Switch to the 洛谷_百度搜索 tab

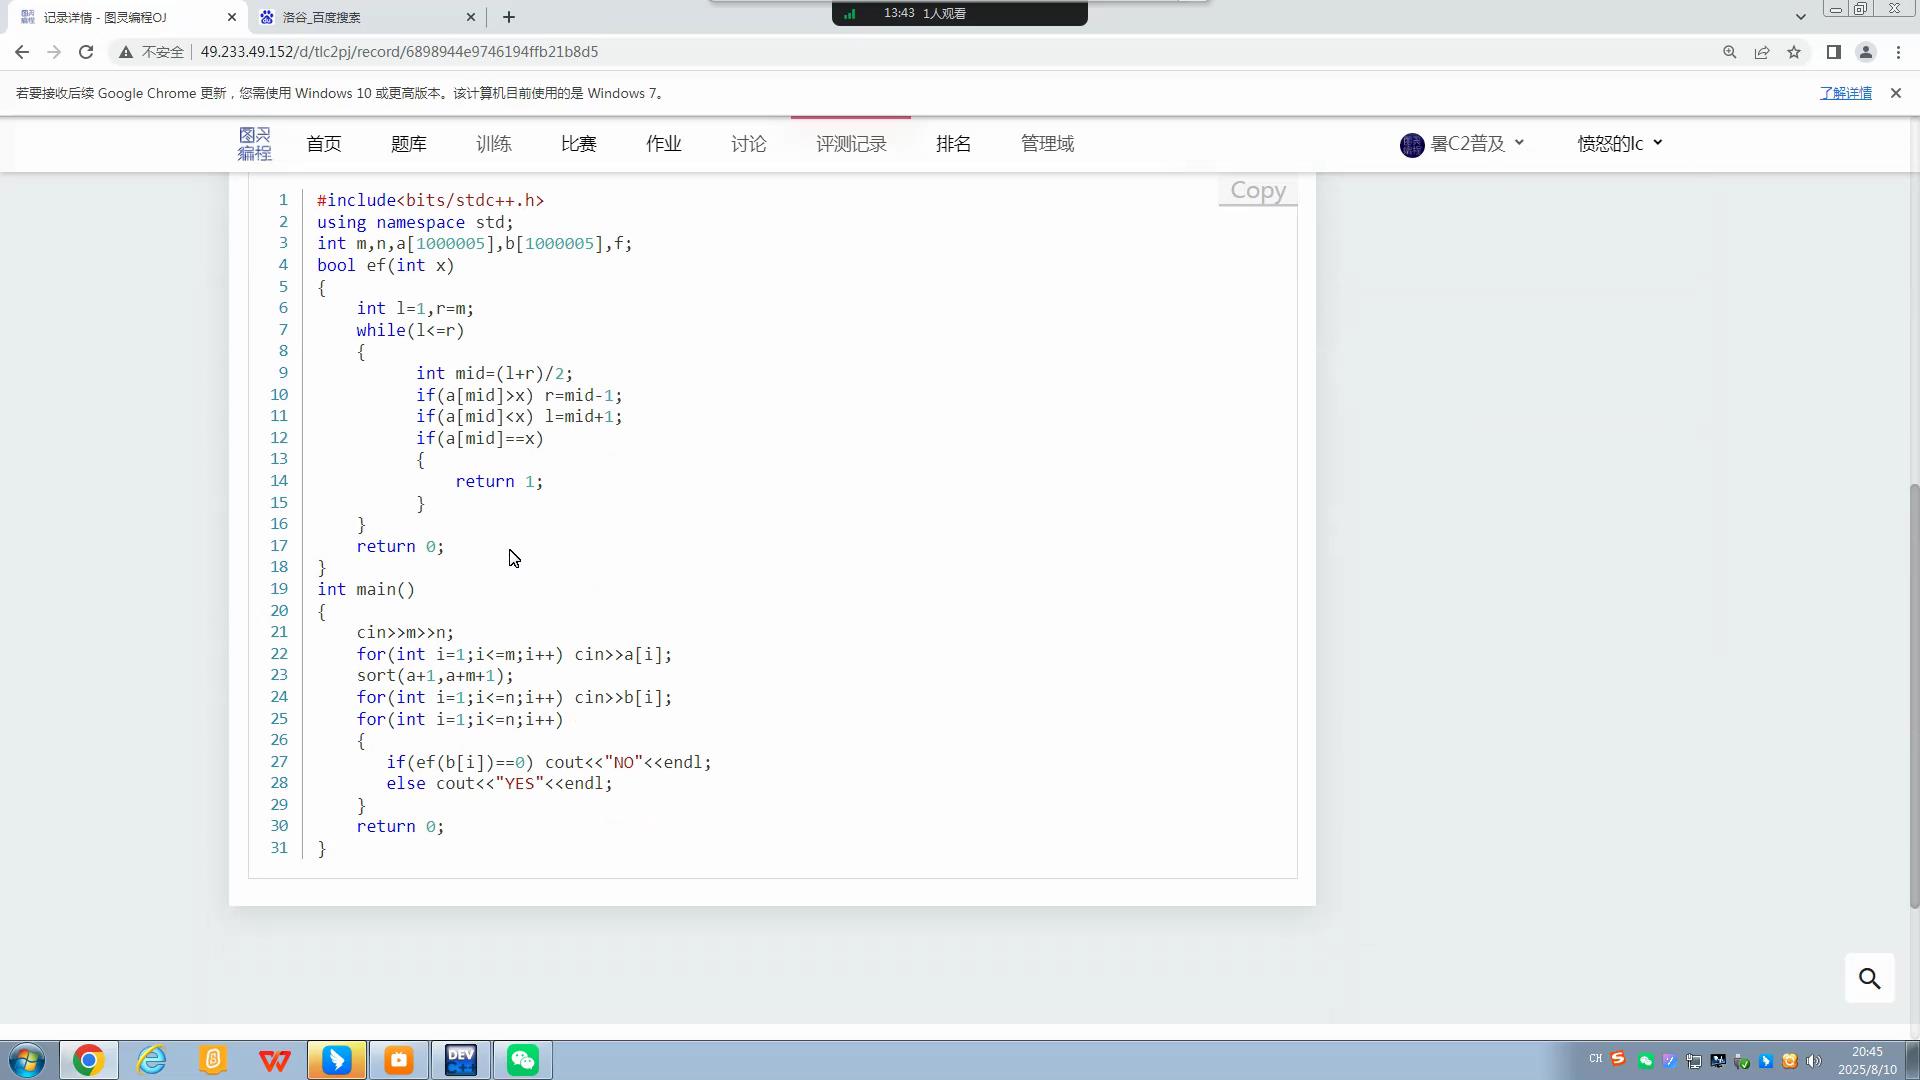[x=365, y=17]
